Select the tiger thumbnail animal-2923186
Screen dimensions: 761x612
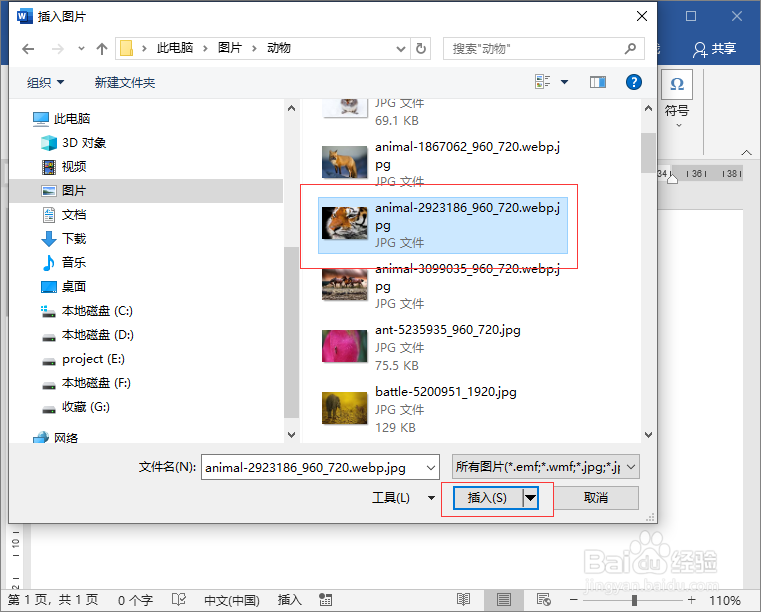[345, 223]
